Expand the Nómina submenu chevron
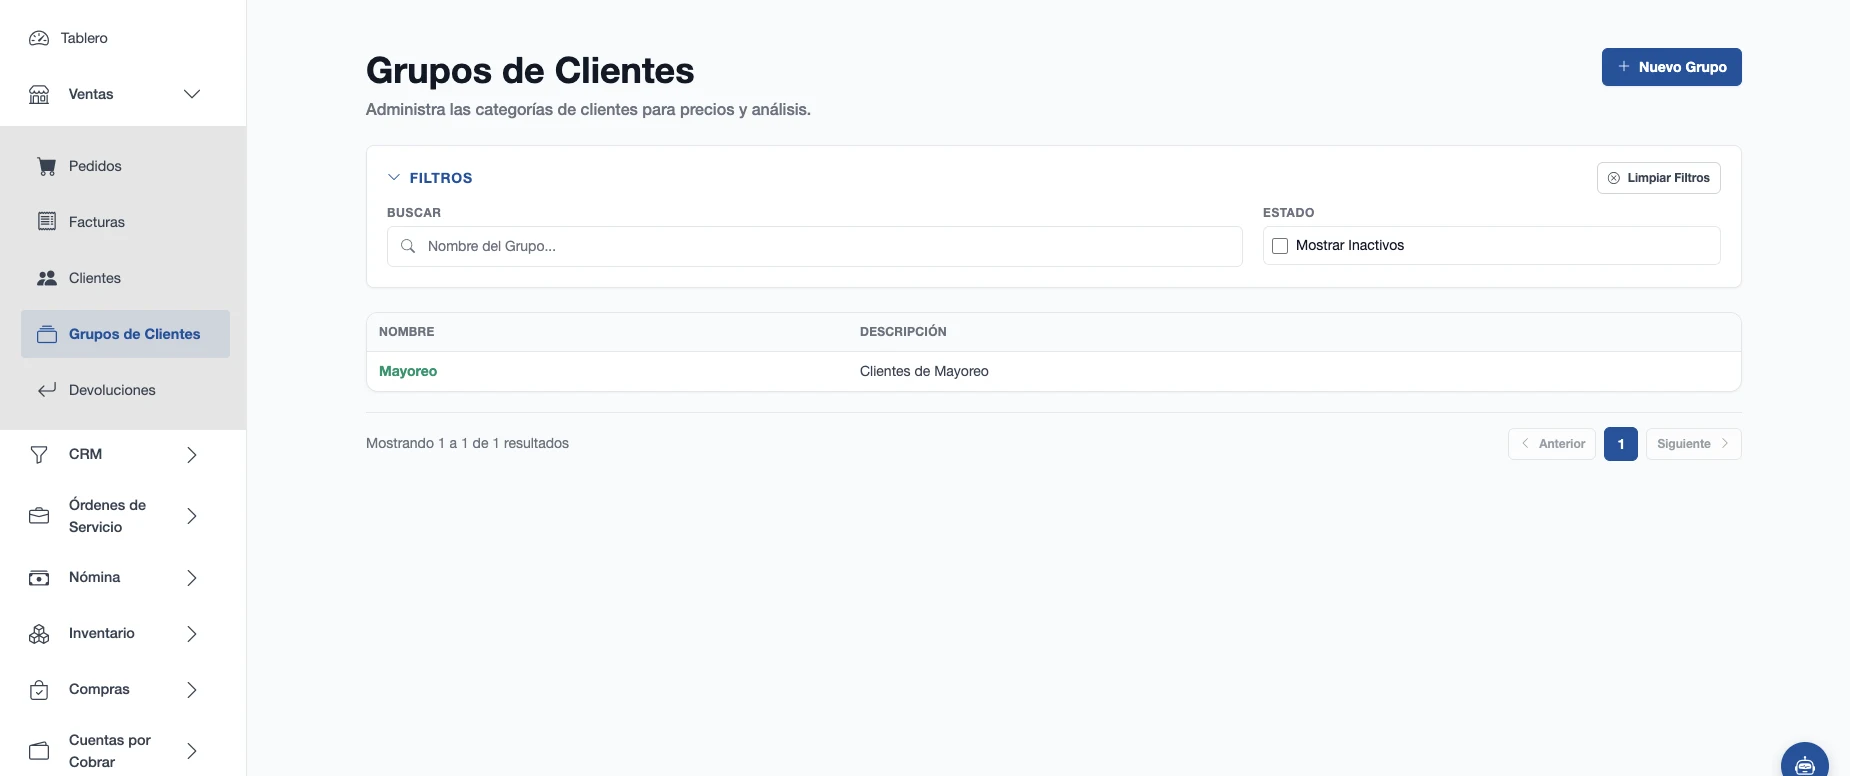The image size is (1850, 776). (x=192, y=578)
